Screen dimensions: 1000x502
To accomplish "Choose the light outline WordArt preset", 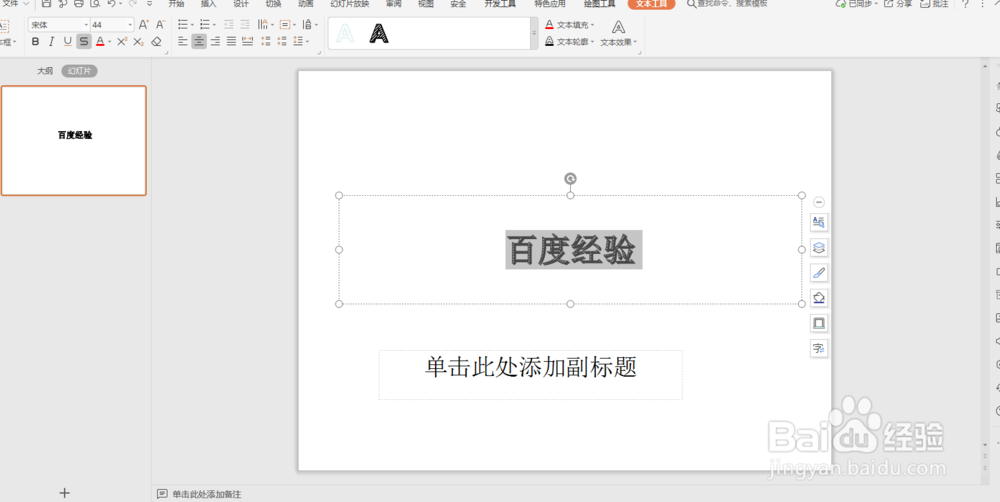I will 345,33.
